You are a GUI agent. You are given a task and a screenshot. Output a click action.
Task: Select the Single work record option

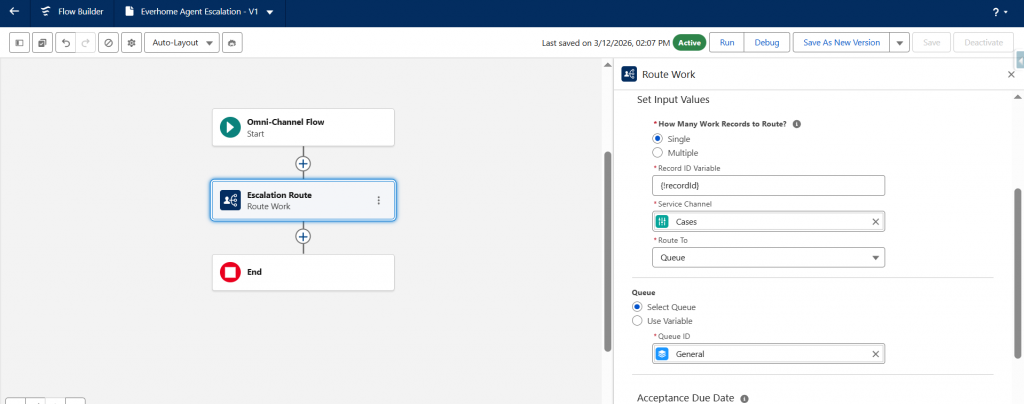click(x=657, y=138)
